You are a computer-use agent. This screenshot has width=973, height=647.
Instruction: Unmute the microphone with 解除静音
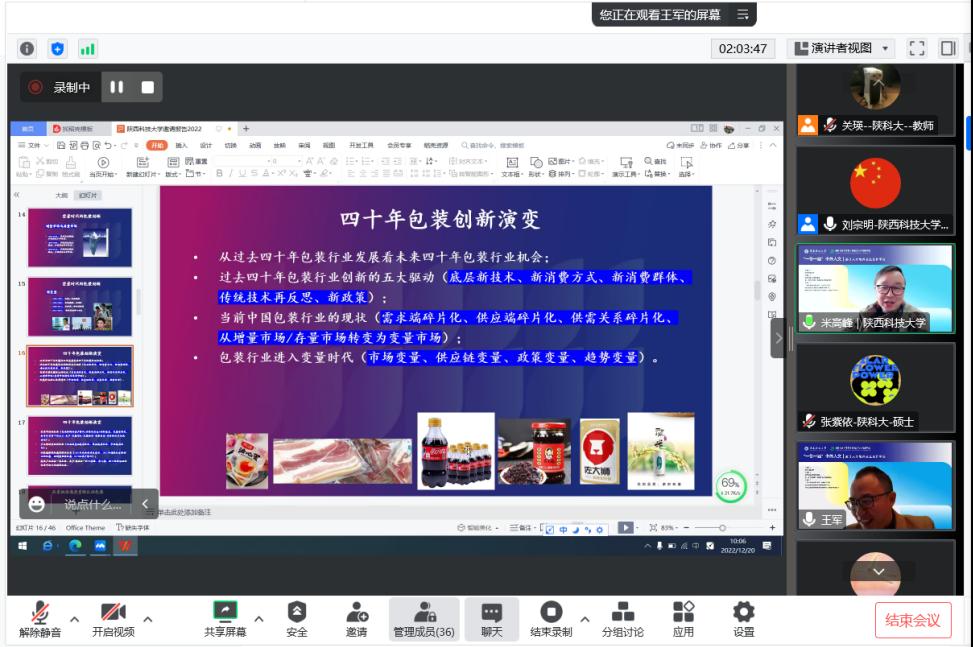[40, 619]
